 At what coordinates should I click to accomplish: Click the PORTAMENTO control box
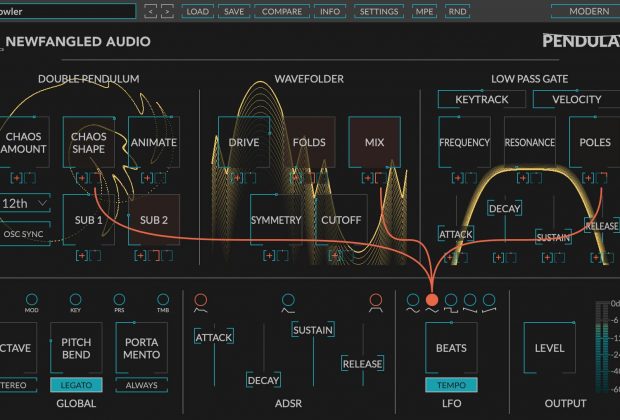click(x=141, y=348)
